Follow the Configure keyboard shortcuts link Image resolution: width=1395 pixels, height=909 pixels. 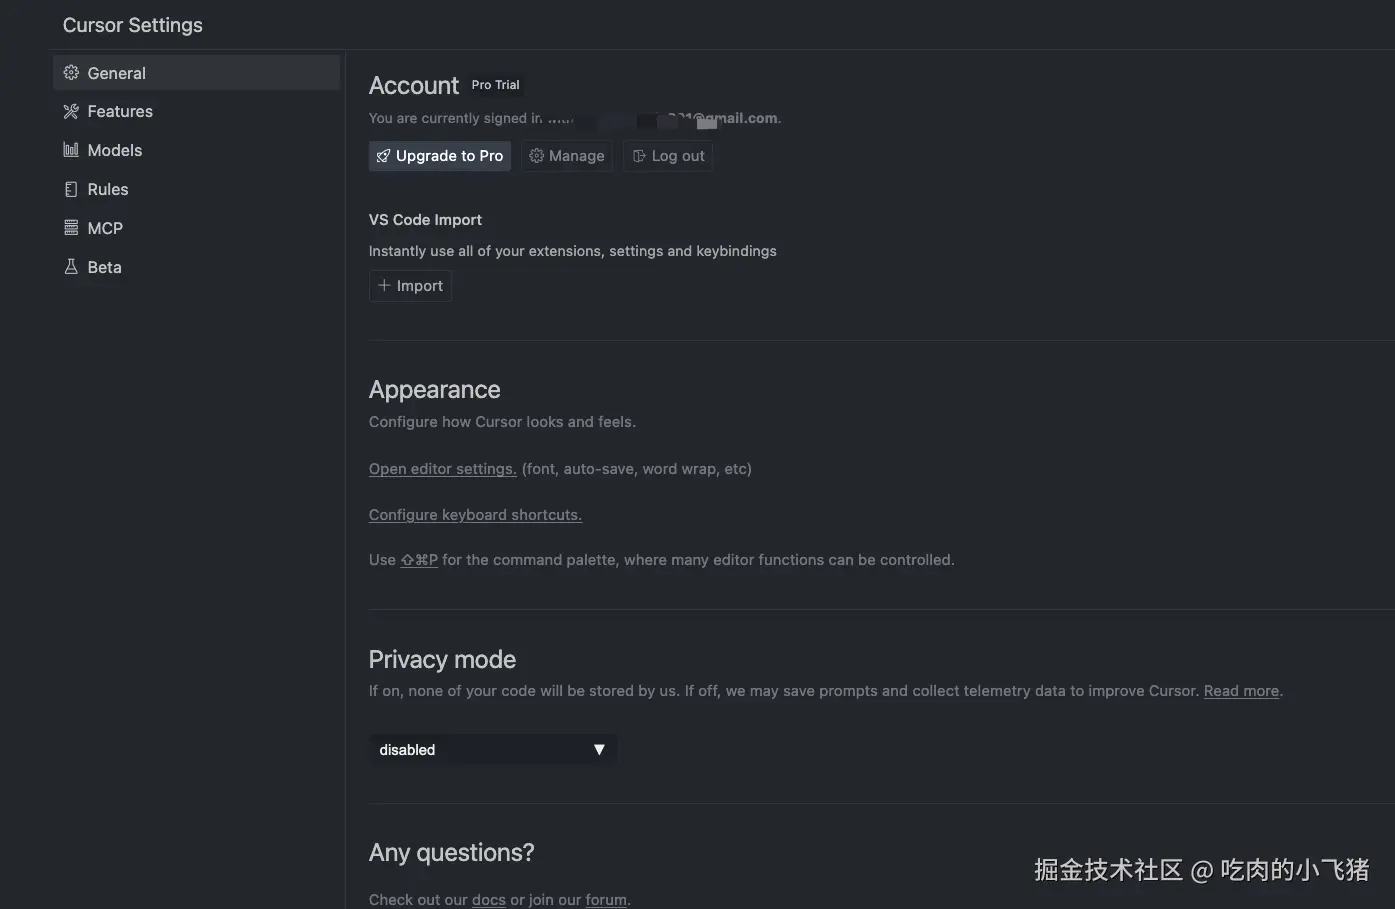pos(475,515)
